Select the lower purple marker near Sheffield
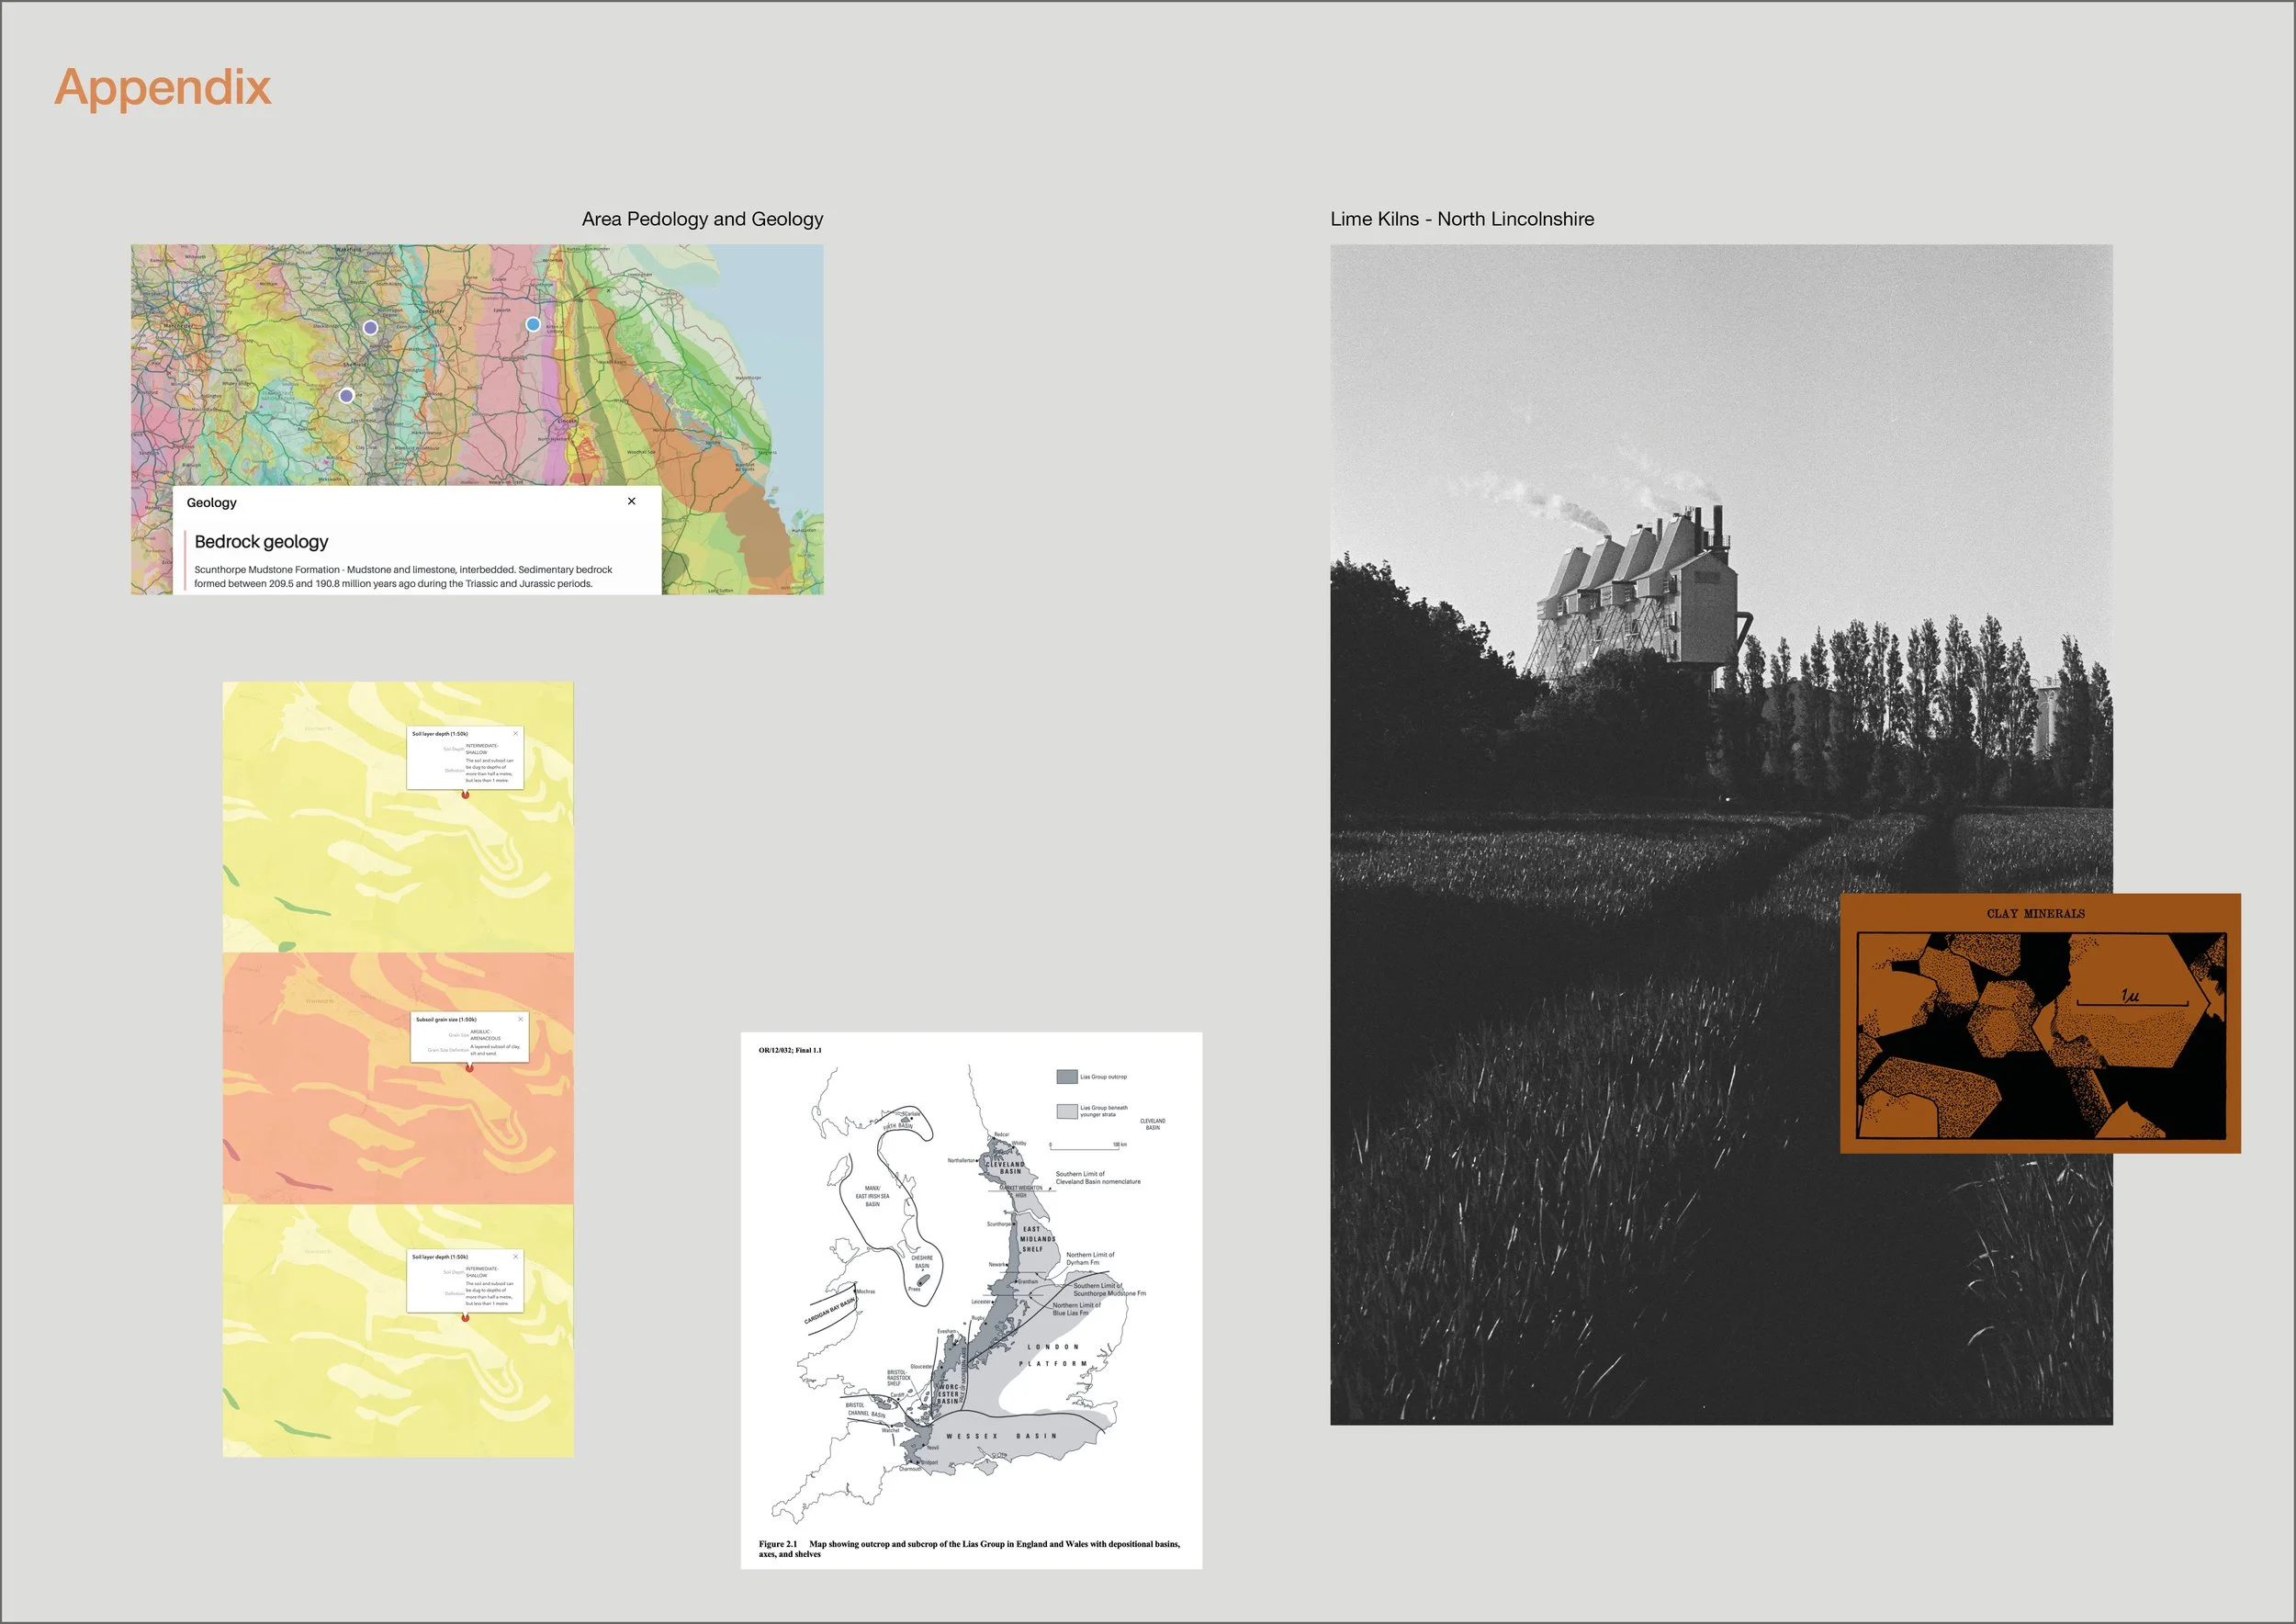The width and height of the screenshot is (2296, 1624). (346, 395)
